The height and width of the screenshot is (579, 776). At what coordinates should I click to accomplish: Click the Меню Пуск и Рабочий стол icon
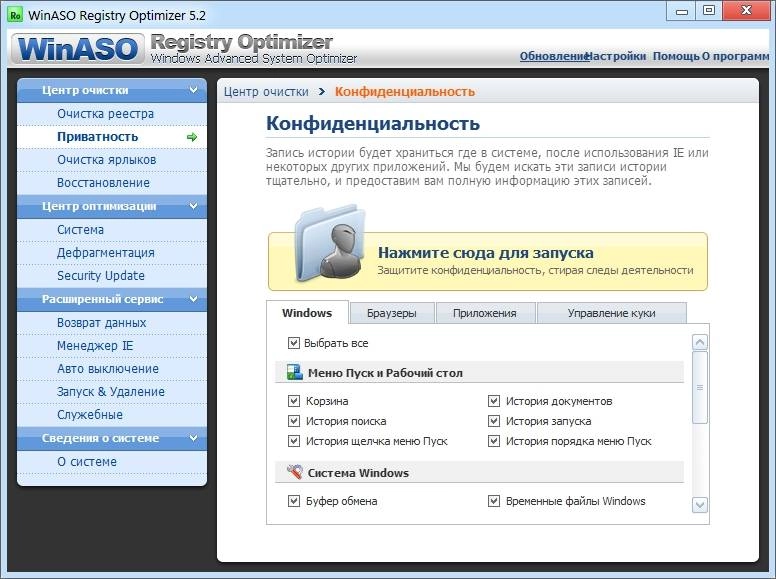tap(295, 372)
